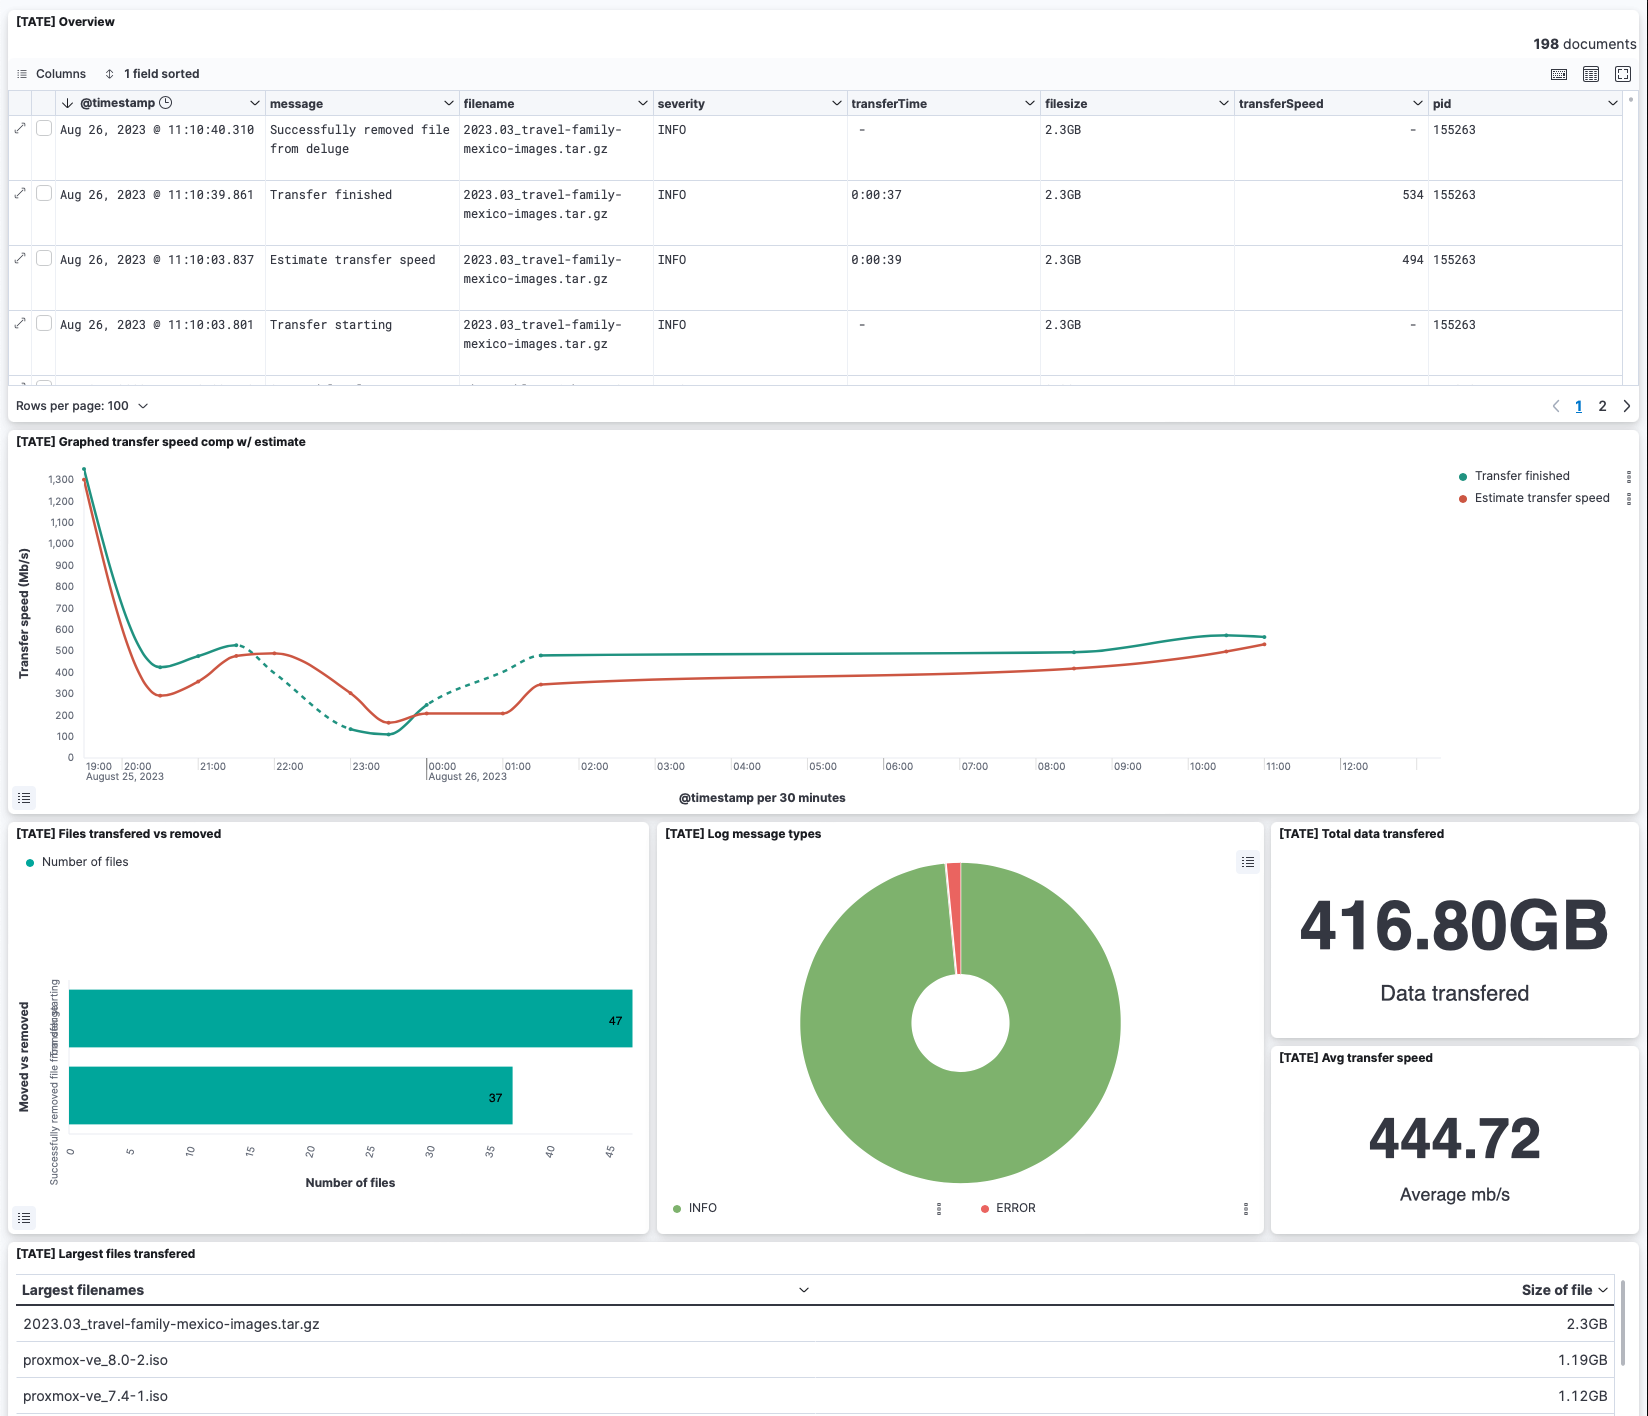The height and width of the screenshot is (1416, 1648).
Task: Check the row for Transfer finished at 11:10:39
Action: tap(44, 193)
